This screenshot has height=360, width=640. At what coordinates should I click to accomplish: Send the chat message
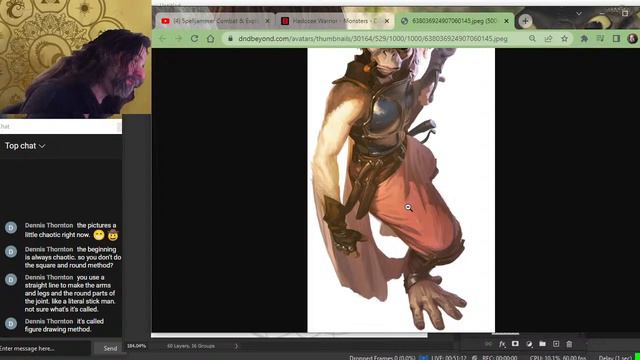(110, 348)
